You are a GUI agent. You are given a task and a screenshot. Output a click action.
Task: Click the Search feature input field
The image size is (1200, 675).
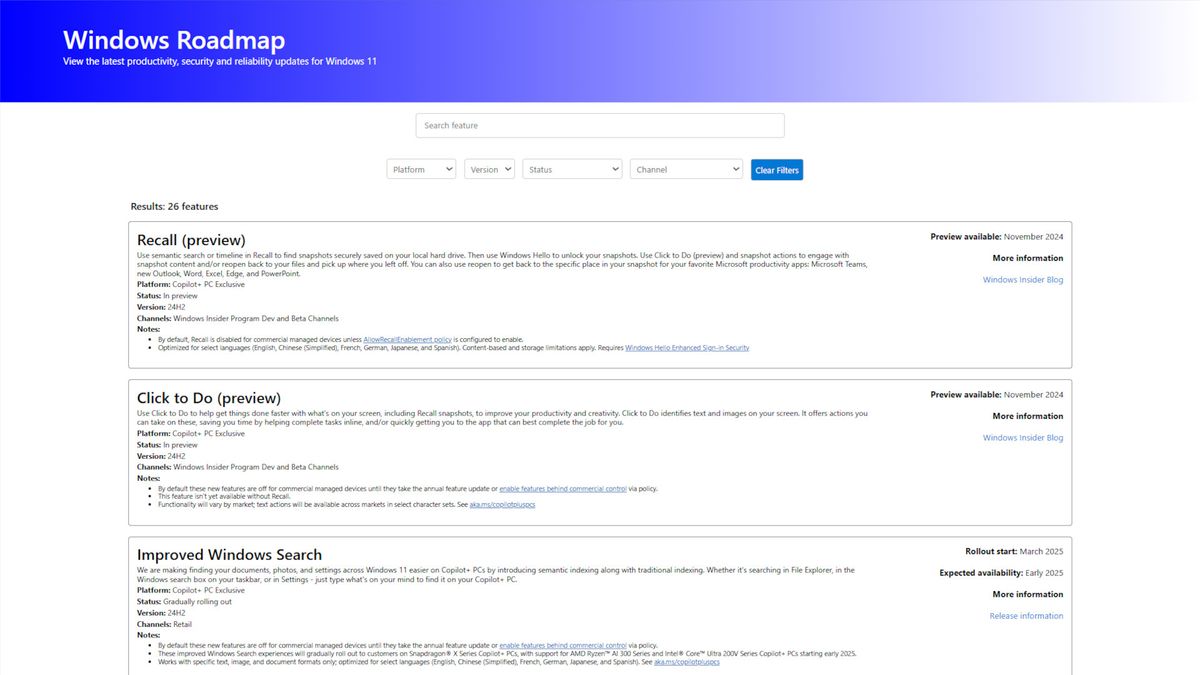[600, 125]
